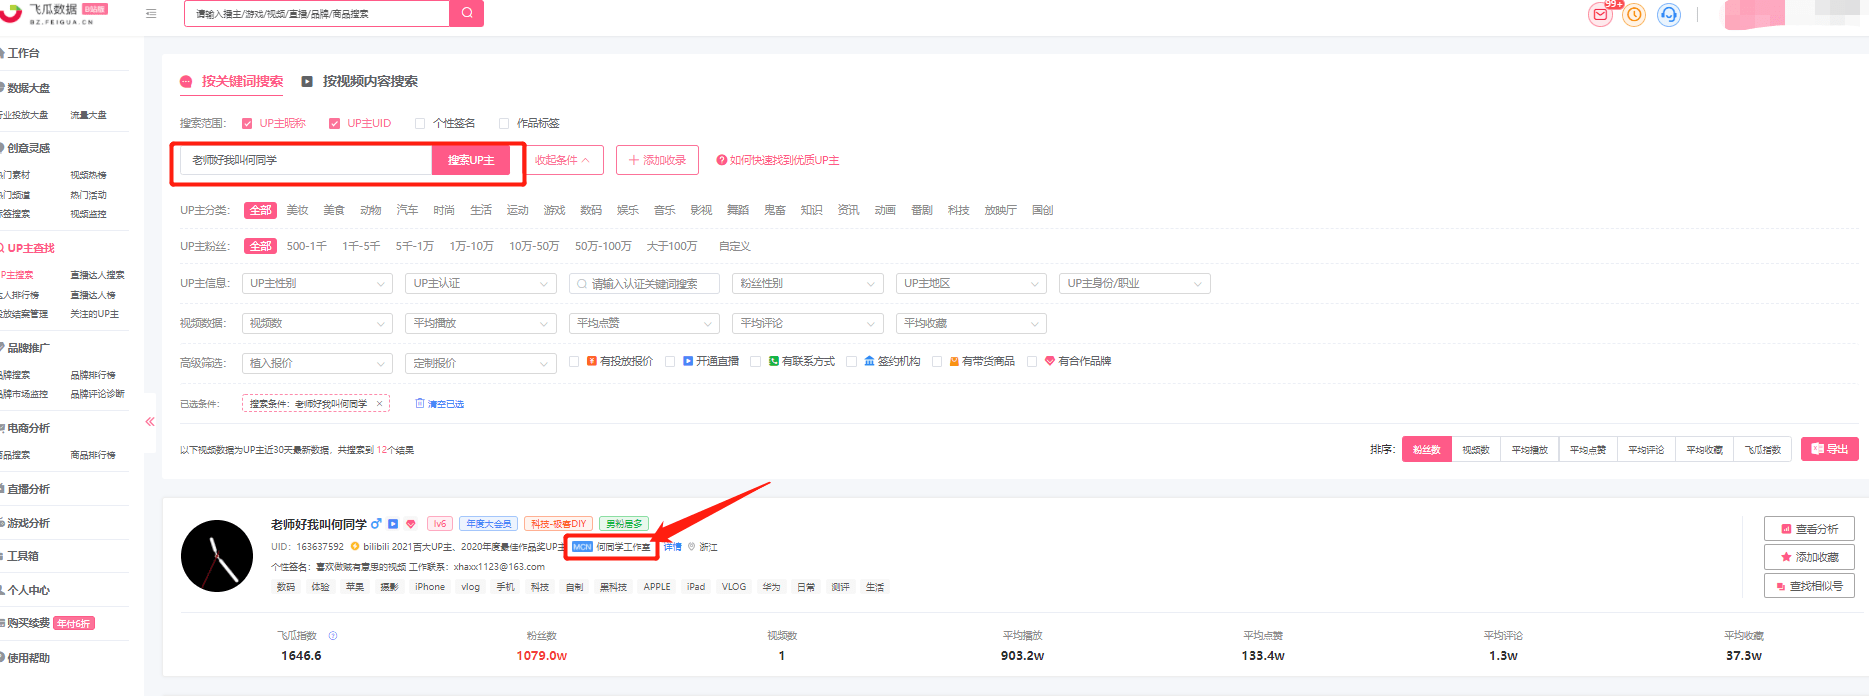The width and height of the screenshot is (1869, 696).
Task: Open the UP主地区 dropdown
Action: (971, 284)
